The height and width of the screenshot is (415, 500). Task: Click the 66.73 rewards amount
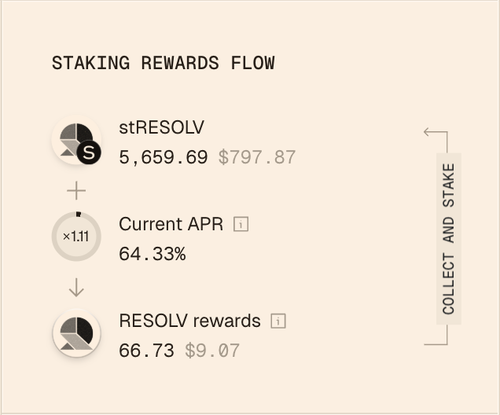click(x=146, y=351)
